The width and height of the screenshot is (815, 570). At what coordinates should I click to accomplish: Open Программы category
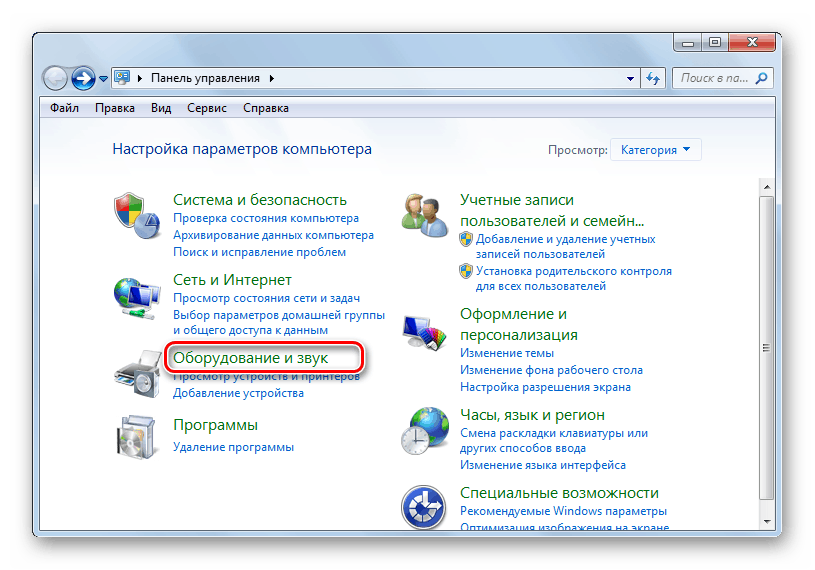click(x=215, y=425)
